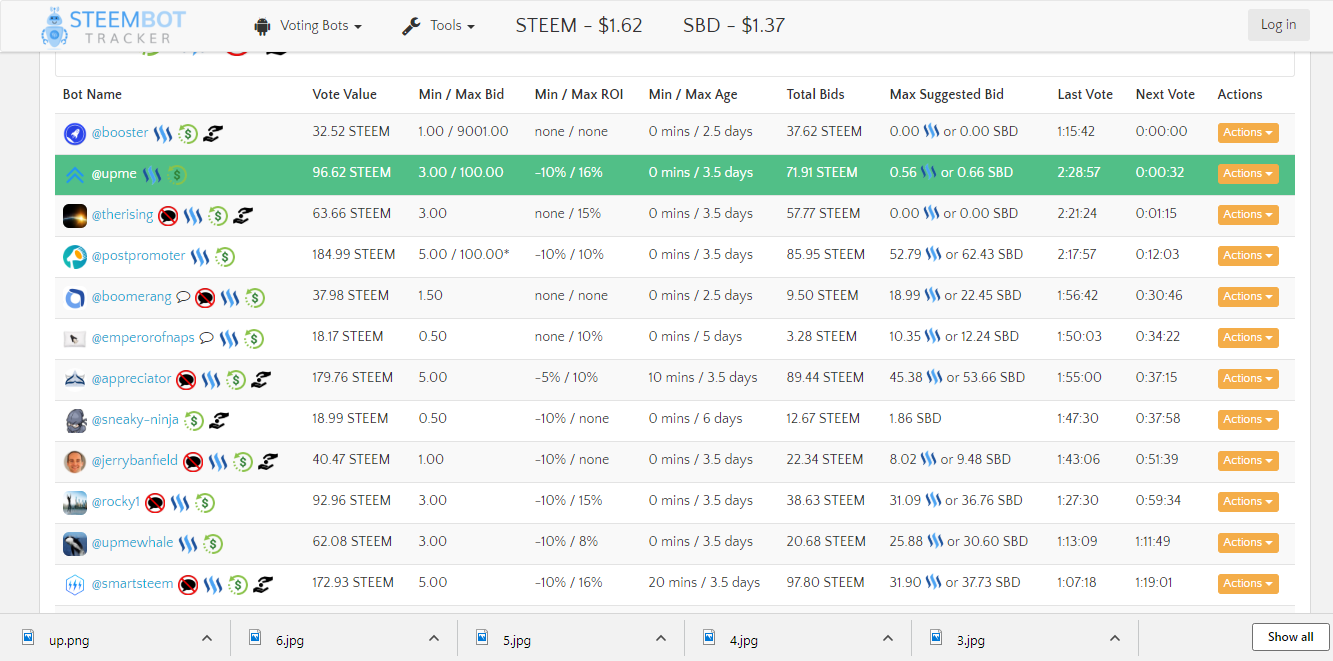The width and height of the screenshot is (1333, 661).
Task: Click the Vote Value column header
Action: click(345, 94)
